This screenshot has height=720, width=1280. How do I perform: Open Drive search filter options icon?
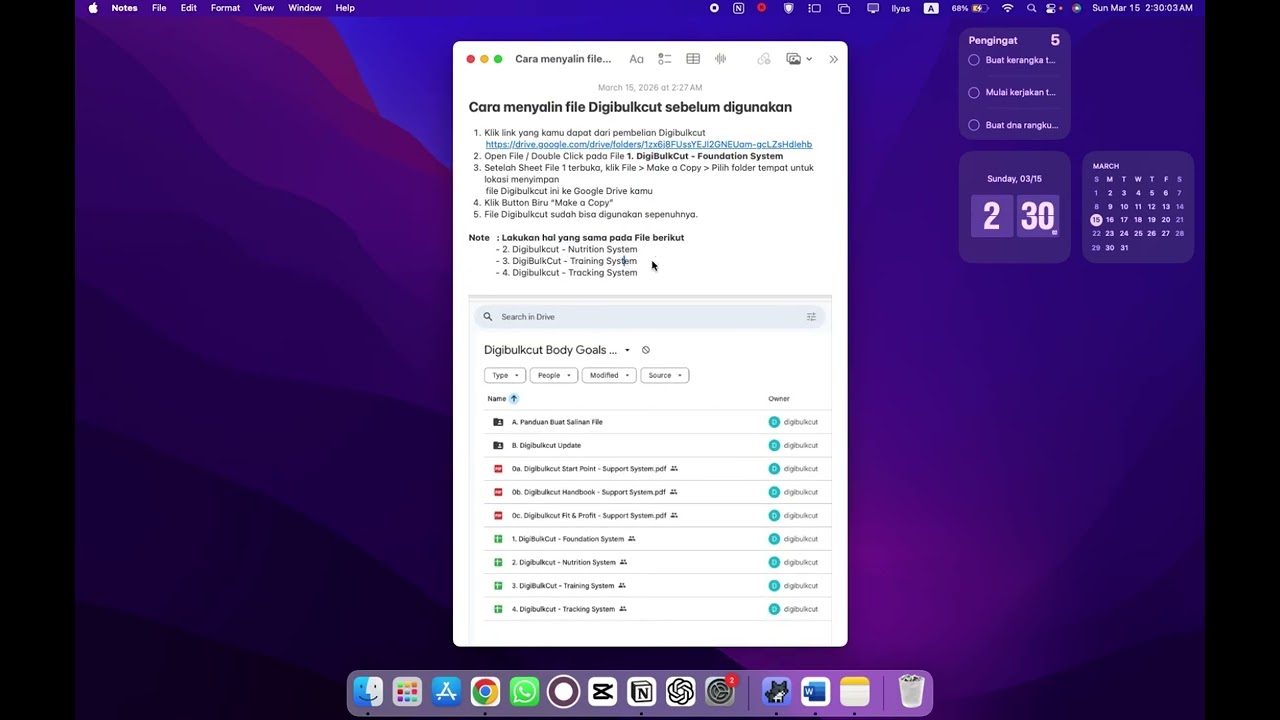(x=811, y=317)
